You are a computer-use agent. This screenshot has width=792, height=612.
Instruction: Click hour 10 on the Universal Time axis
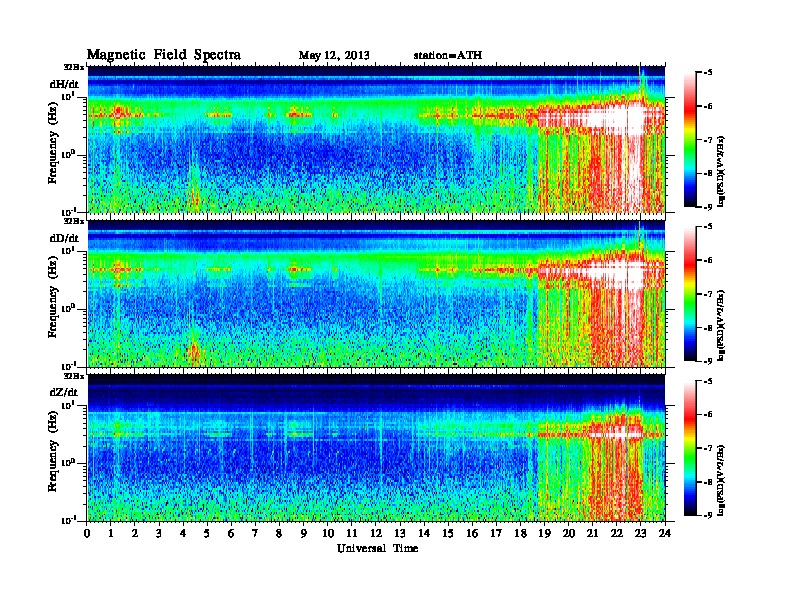coord(328,533)
